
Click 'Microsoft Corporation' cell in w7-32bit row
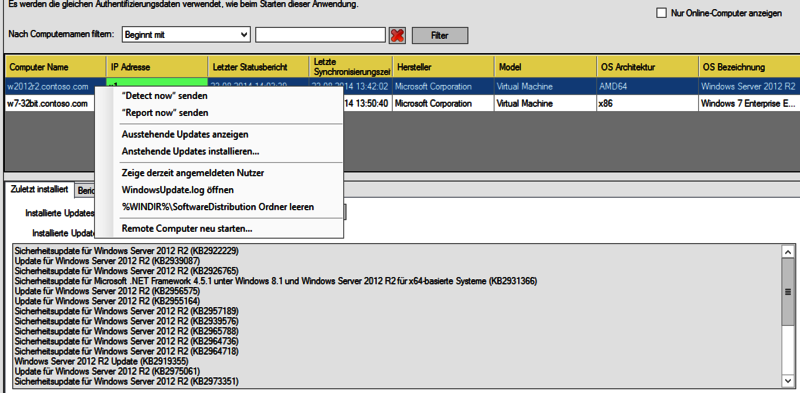[443, 103]
